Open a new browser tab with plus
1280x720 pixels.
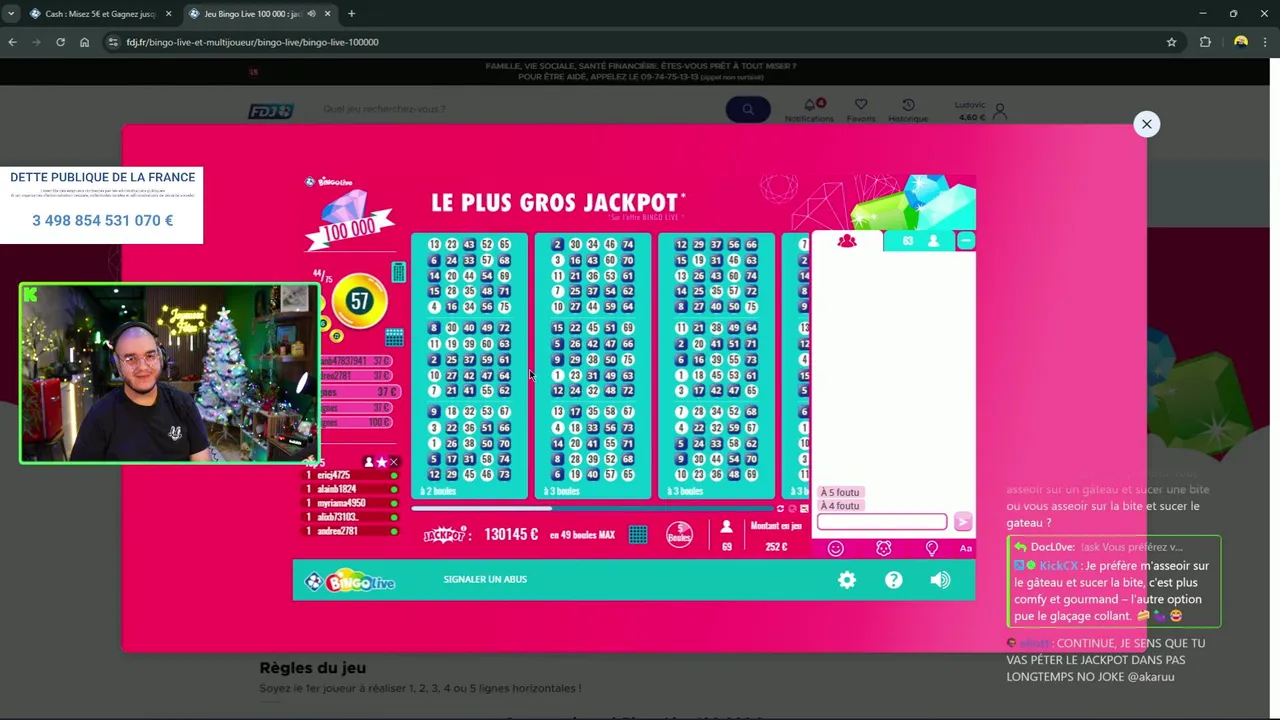[x=351, y=14]
